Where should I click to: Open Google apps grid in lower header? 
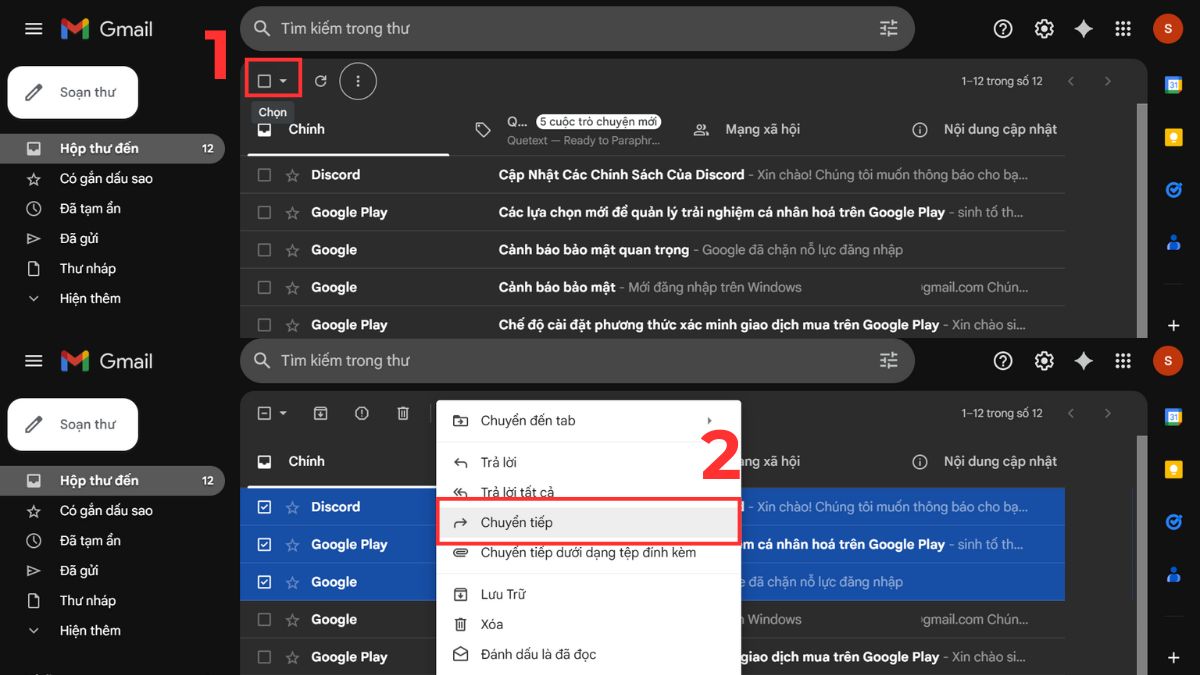1124,361
